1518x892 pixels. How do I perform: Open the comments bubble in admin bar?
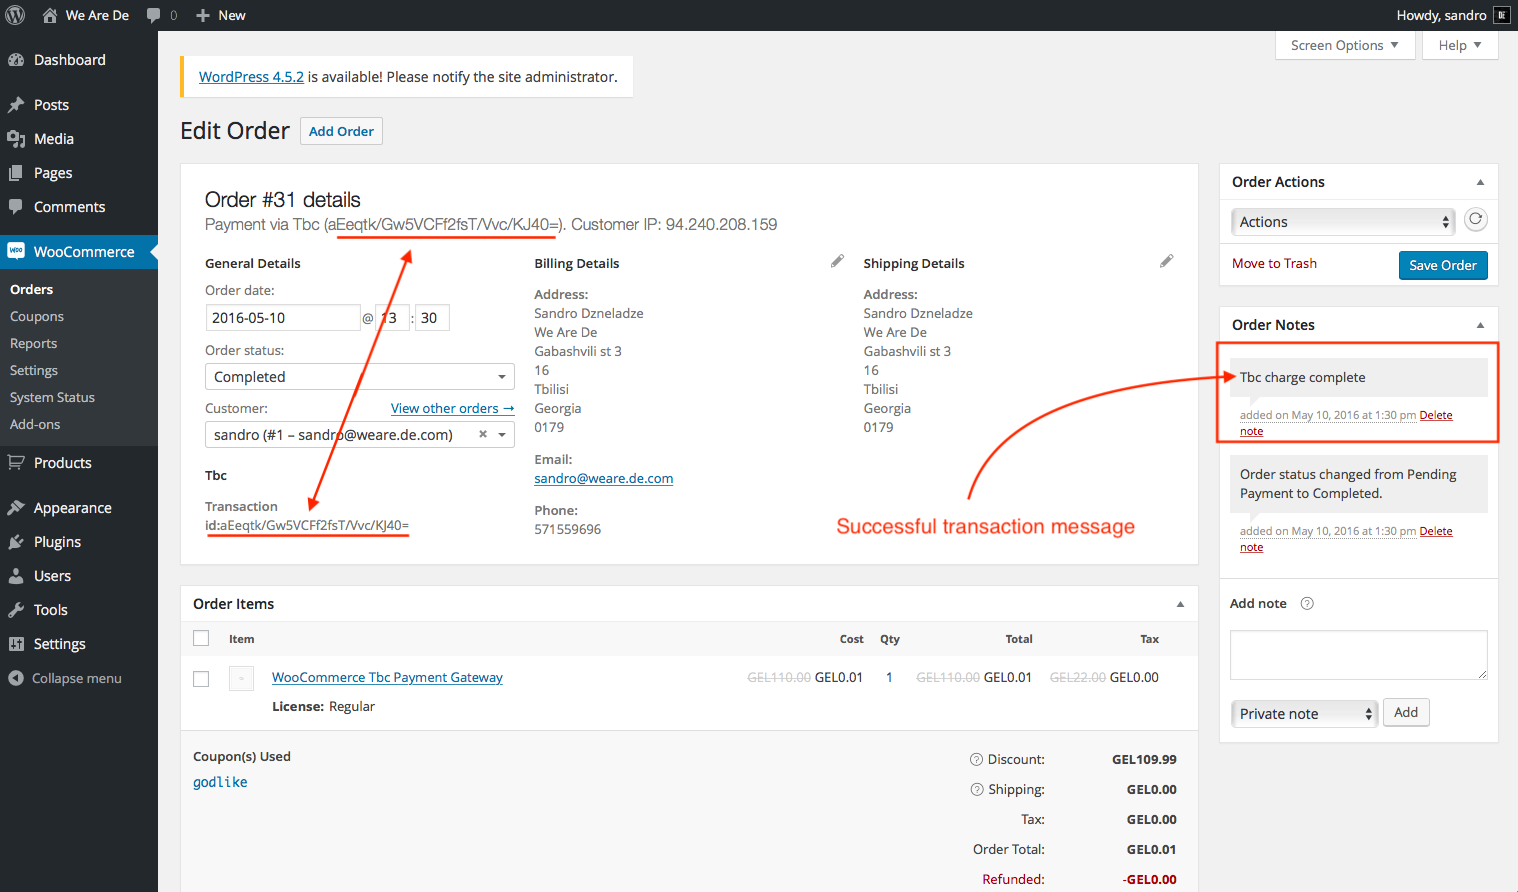(x=162, y=15)
